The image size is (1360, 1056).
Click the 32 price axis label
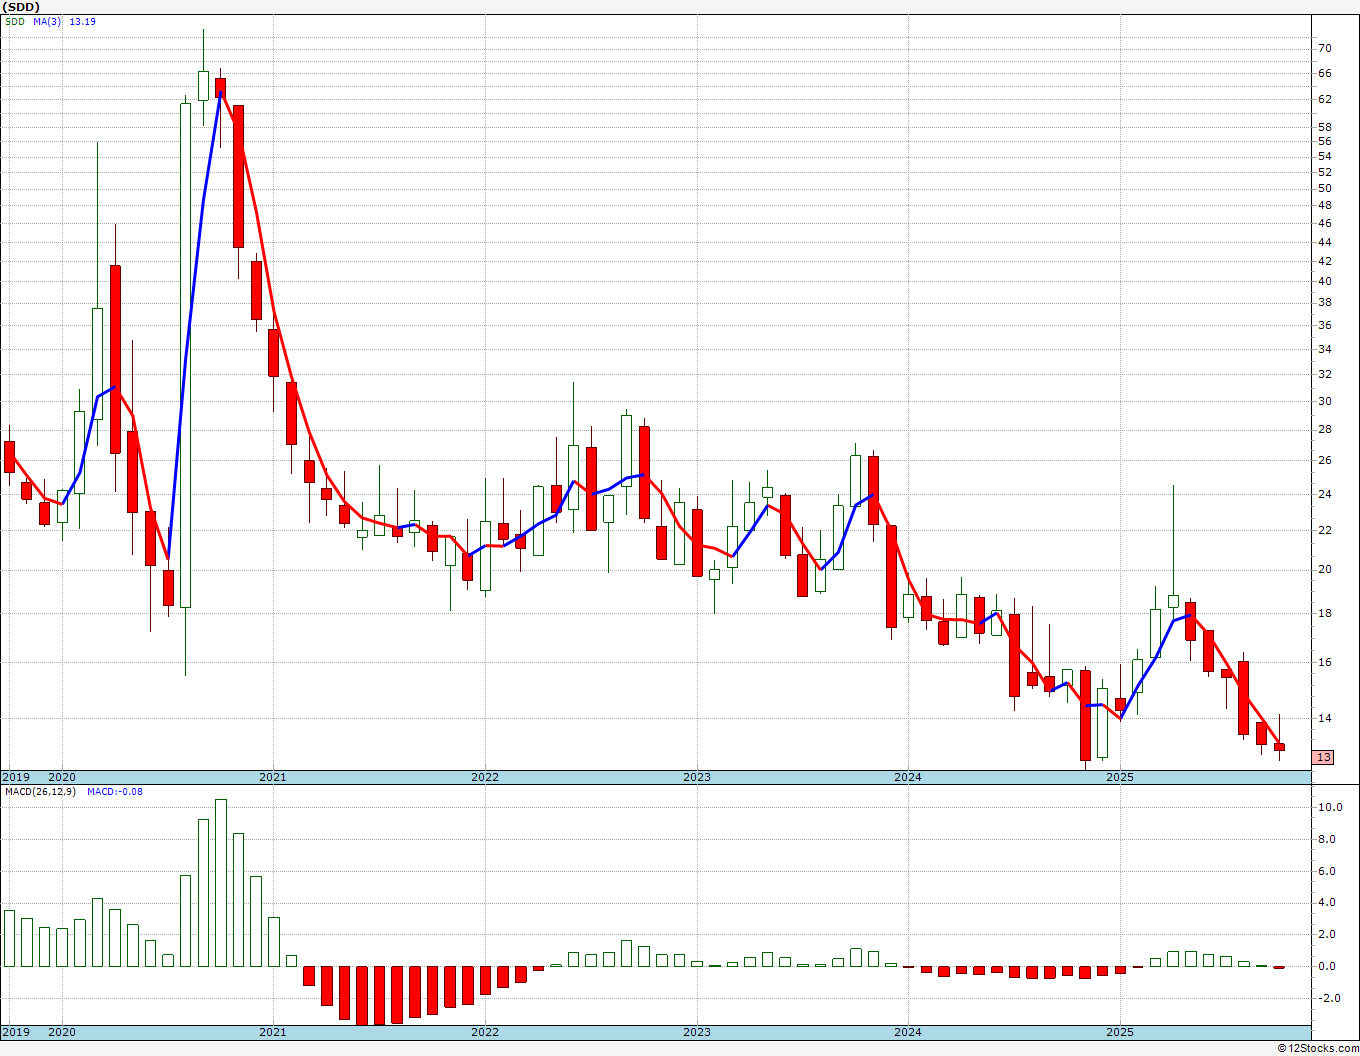pyautogui.click(x=1324, y=374)
